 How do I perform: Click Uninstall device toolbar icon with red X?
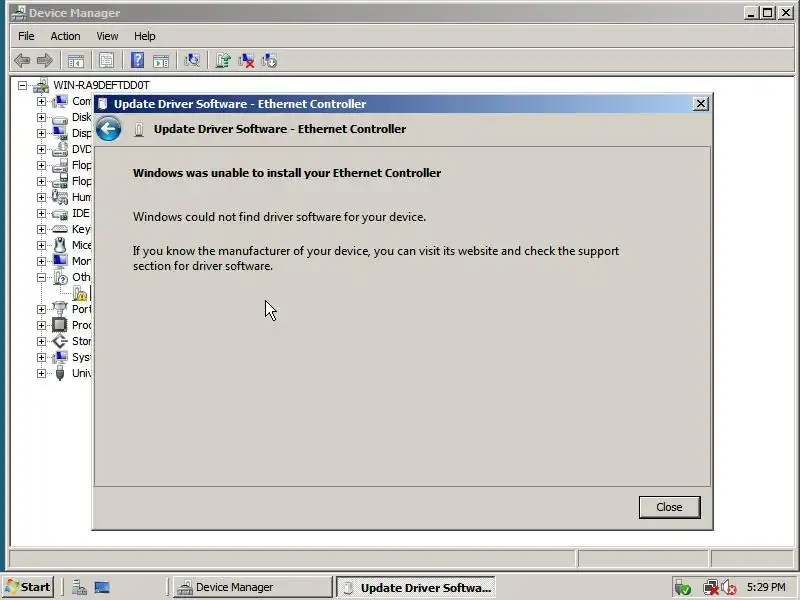[246, 61]
